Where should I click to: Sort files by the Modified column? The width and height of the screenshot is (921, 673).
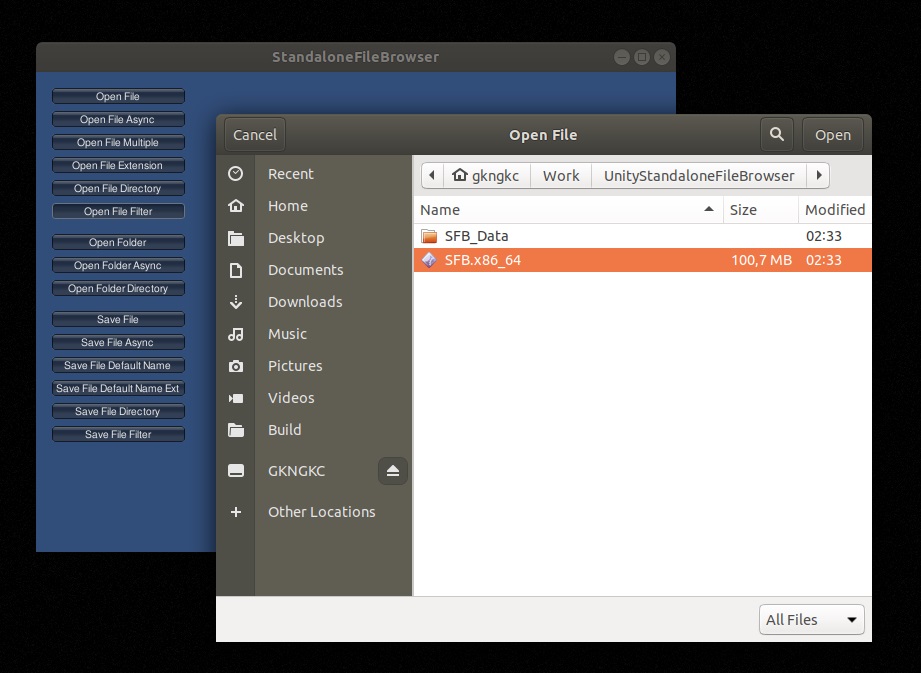coord(835,210)
